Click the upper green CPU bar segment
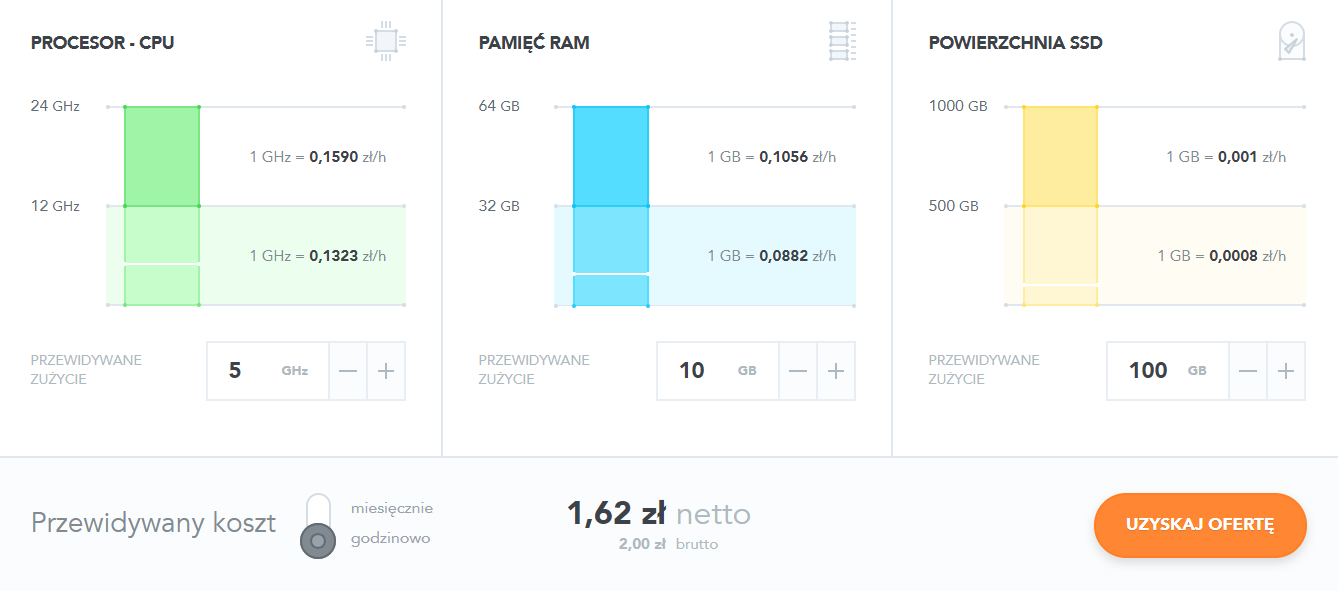This screenshot has width=1338, height=591. click(x=162, y=156)
